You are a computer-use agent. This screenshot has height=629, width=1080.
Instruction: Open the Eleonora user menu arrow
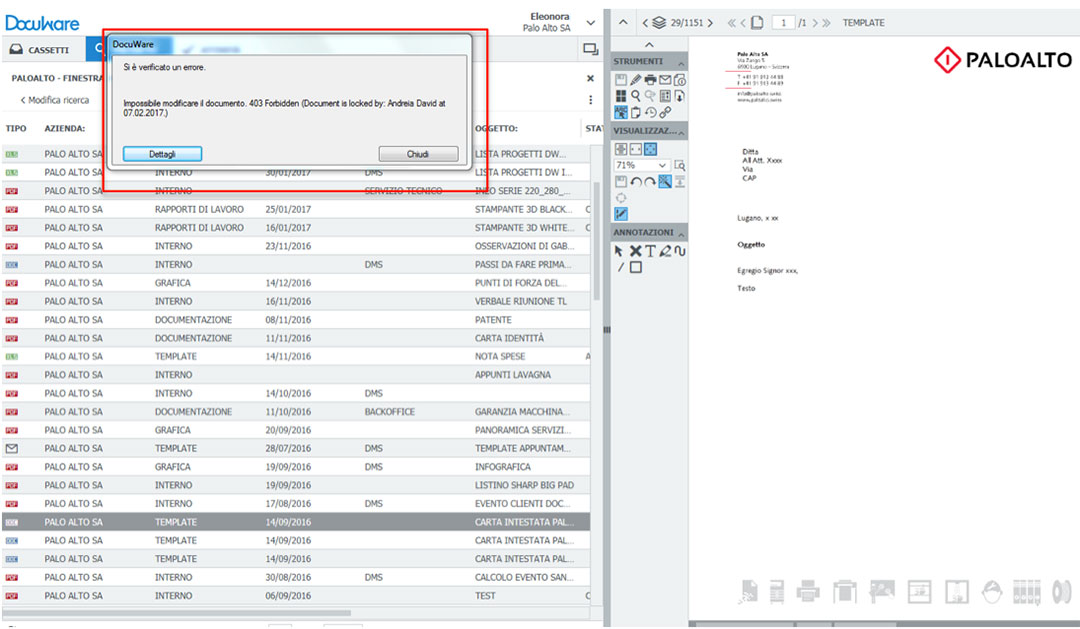590,23
